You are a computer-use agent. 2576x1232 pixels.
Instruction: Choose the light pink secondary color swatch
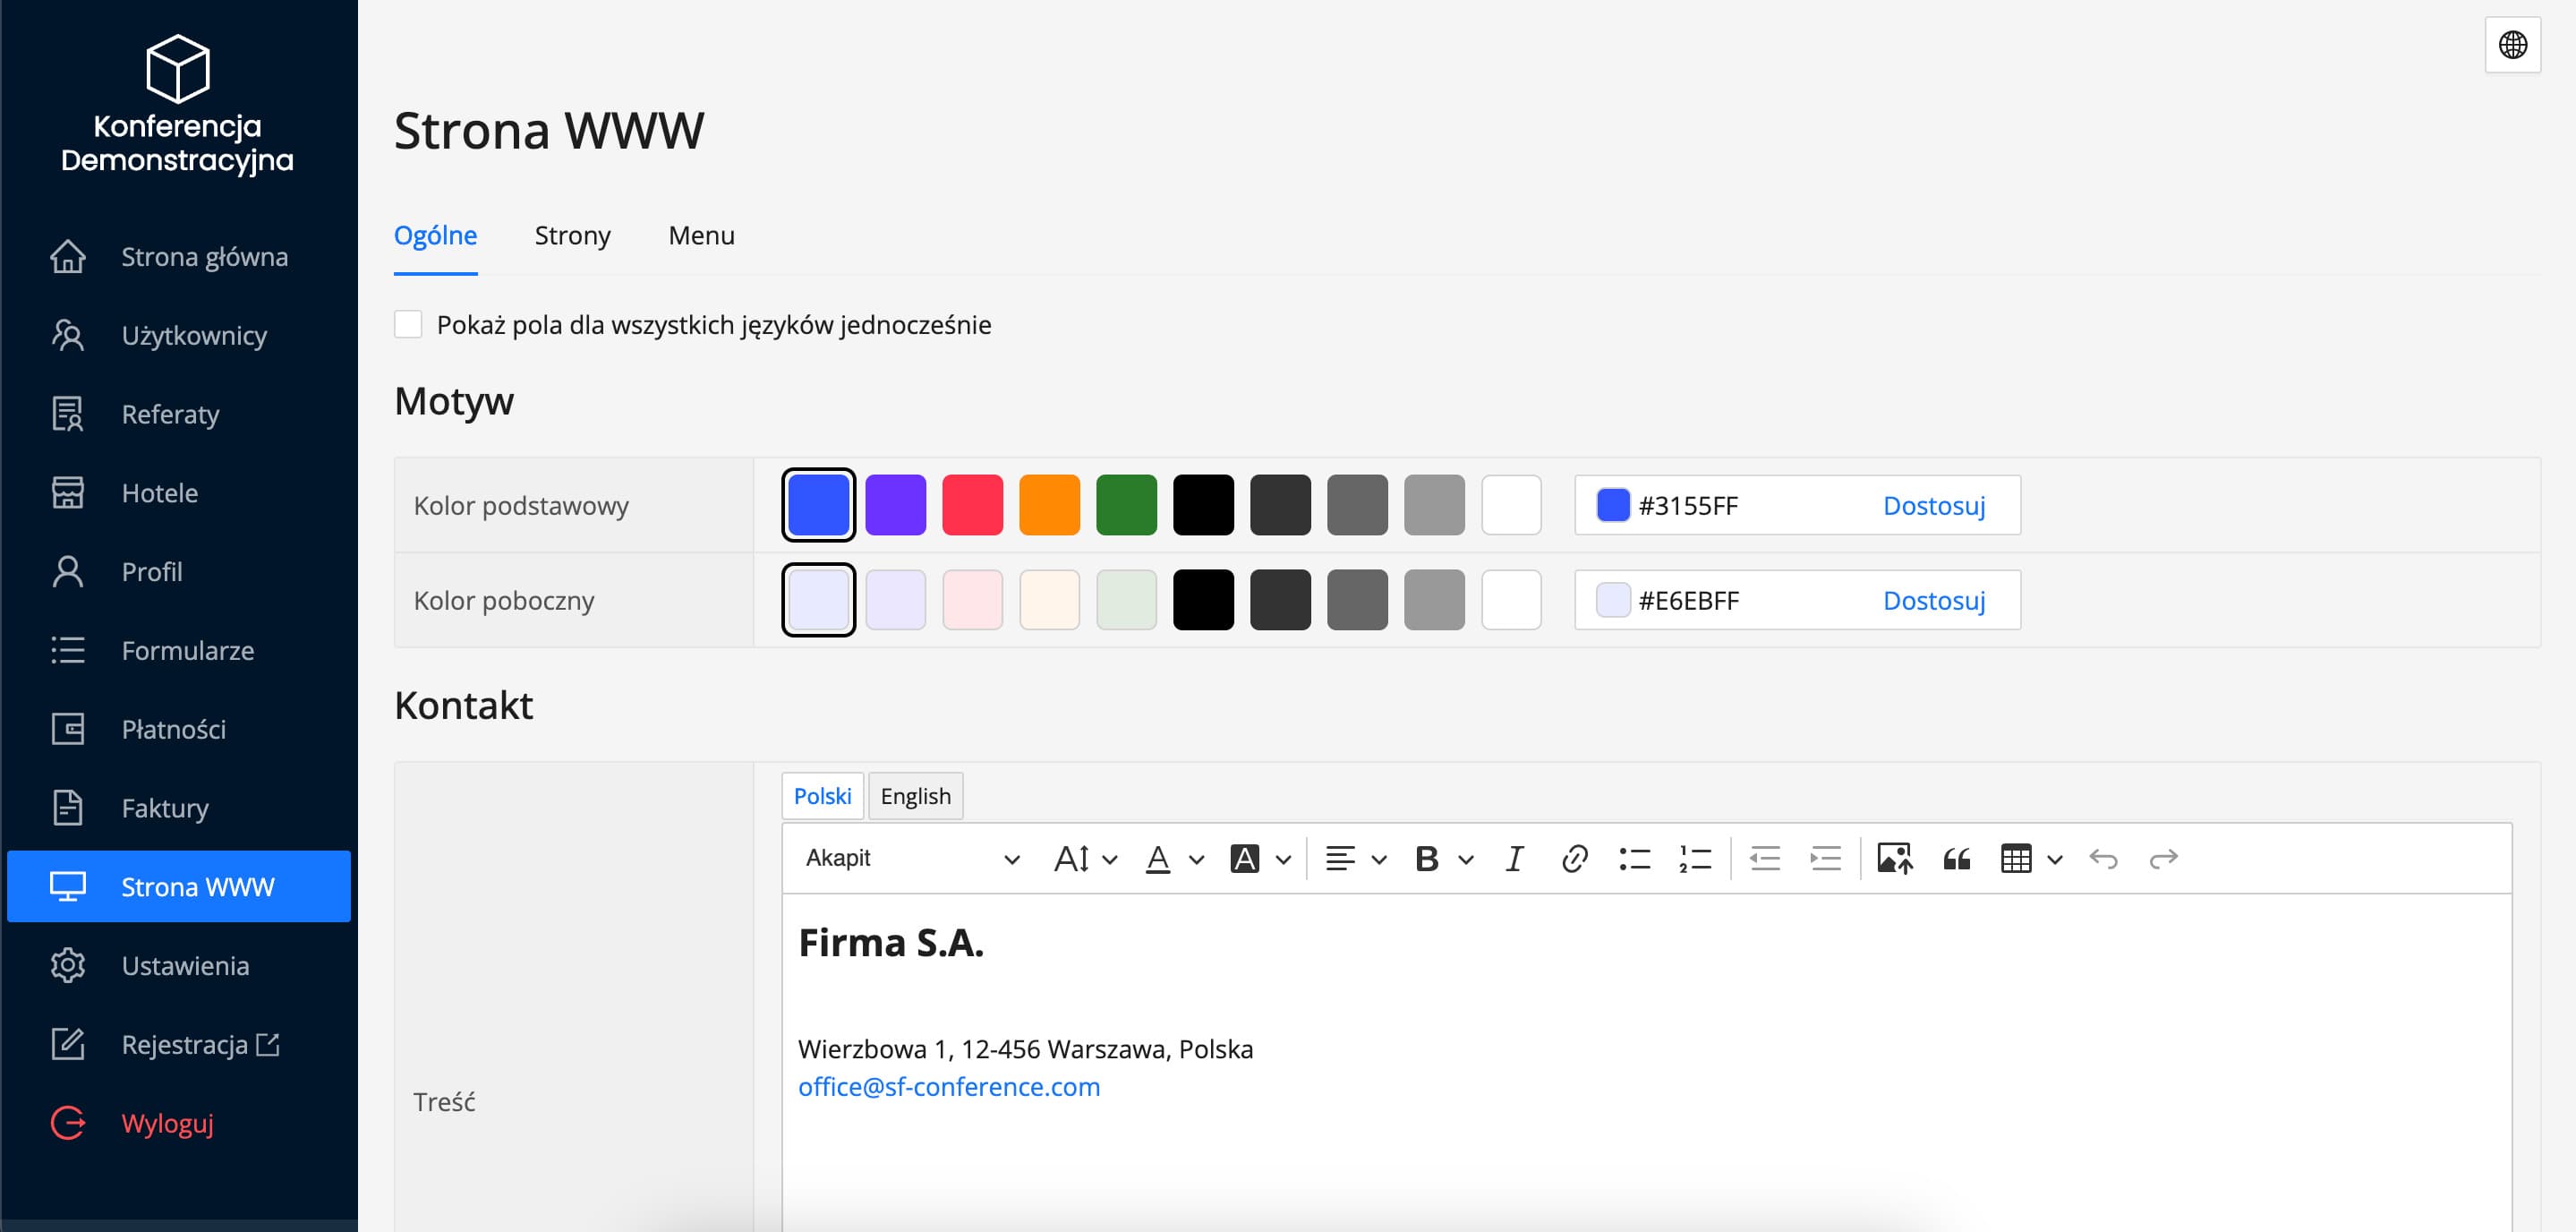point(972,600)
